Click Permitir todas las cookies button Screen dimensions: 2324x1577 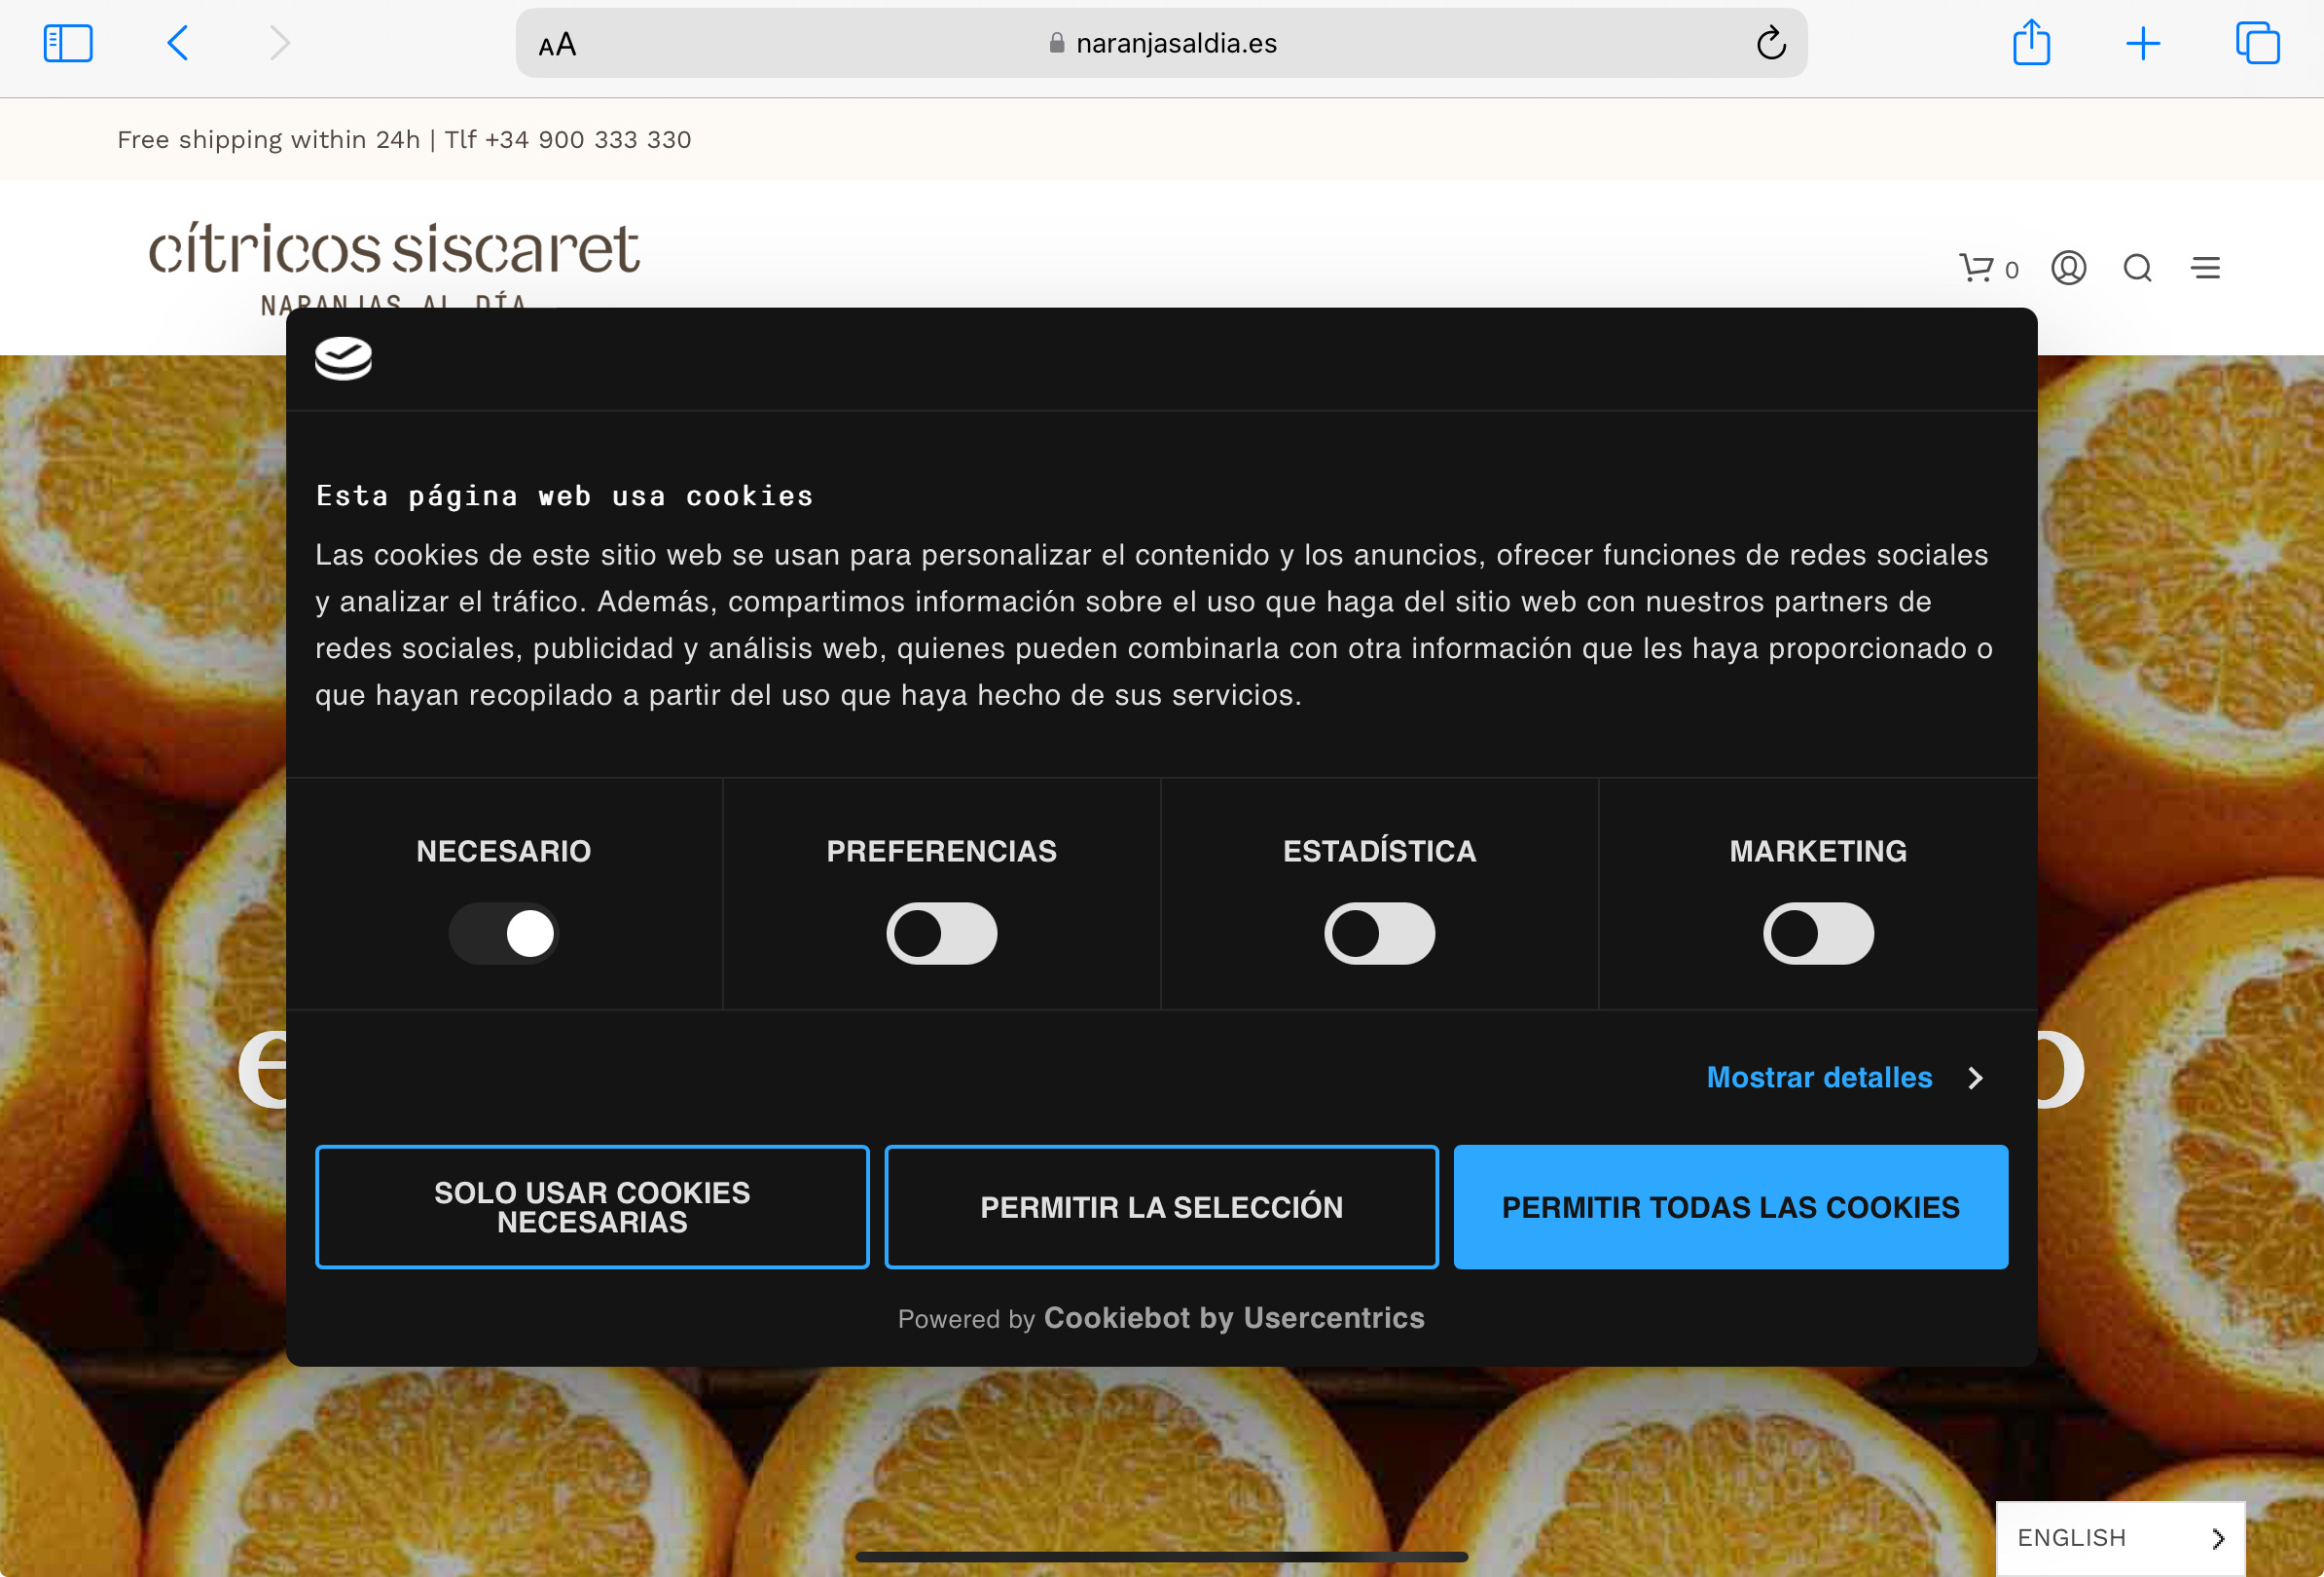coord(1730,1206)
